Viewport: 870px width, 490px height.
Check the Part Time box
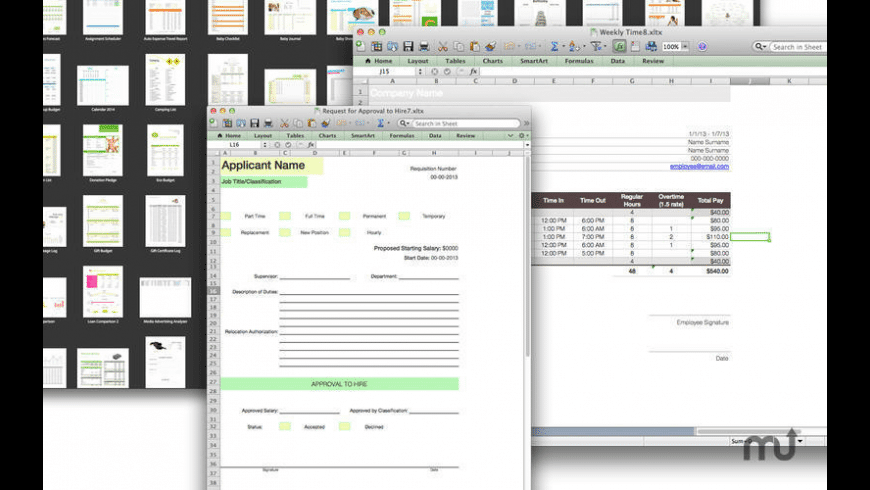pyautogui.click(x=226, y=216)
